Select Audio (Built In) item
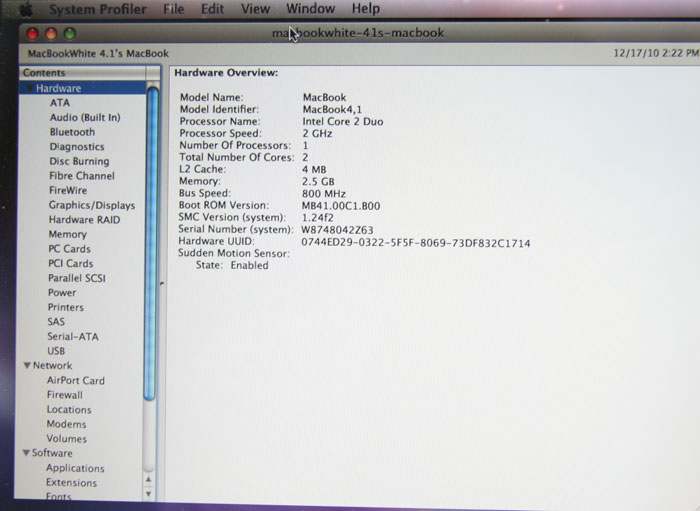The image size is (700, 511). [x=85, y=117]
